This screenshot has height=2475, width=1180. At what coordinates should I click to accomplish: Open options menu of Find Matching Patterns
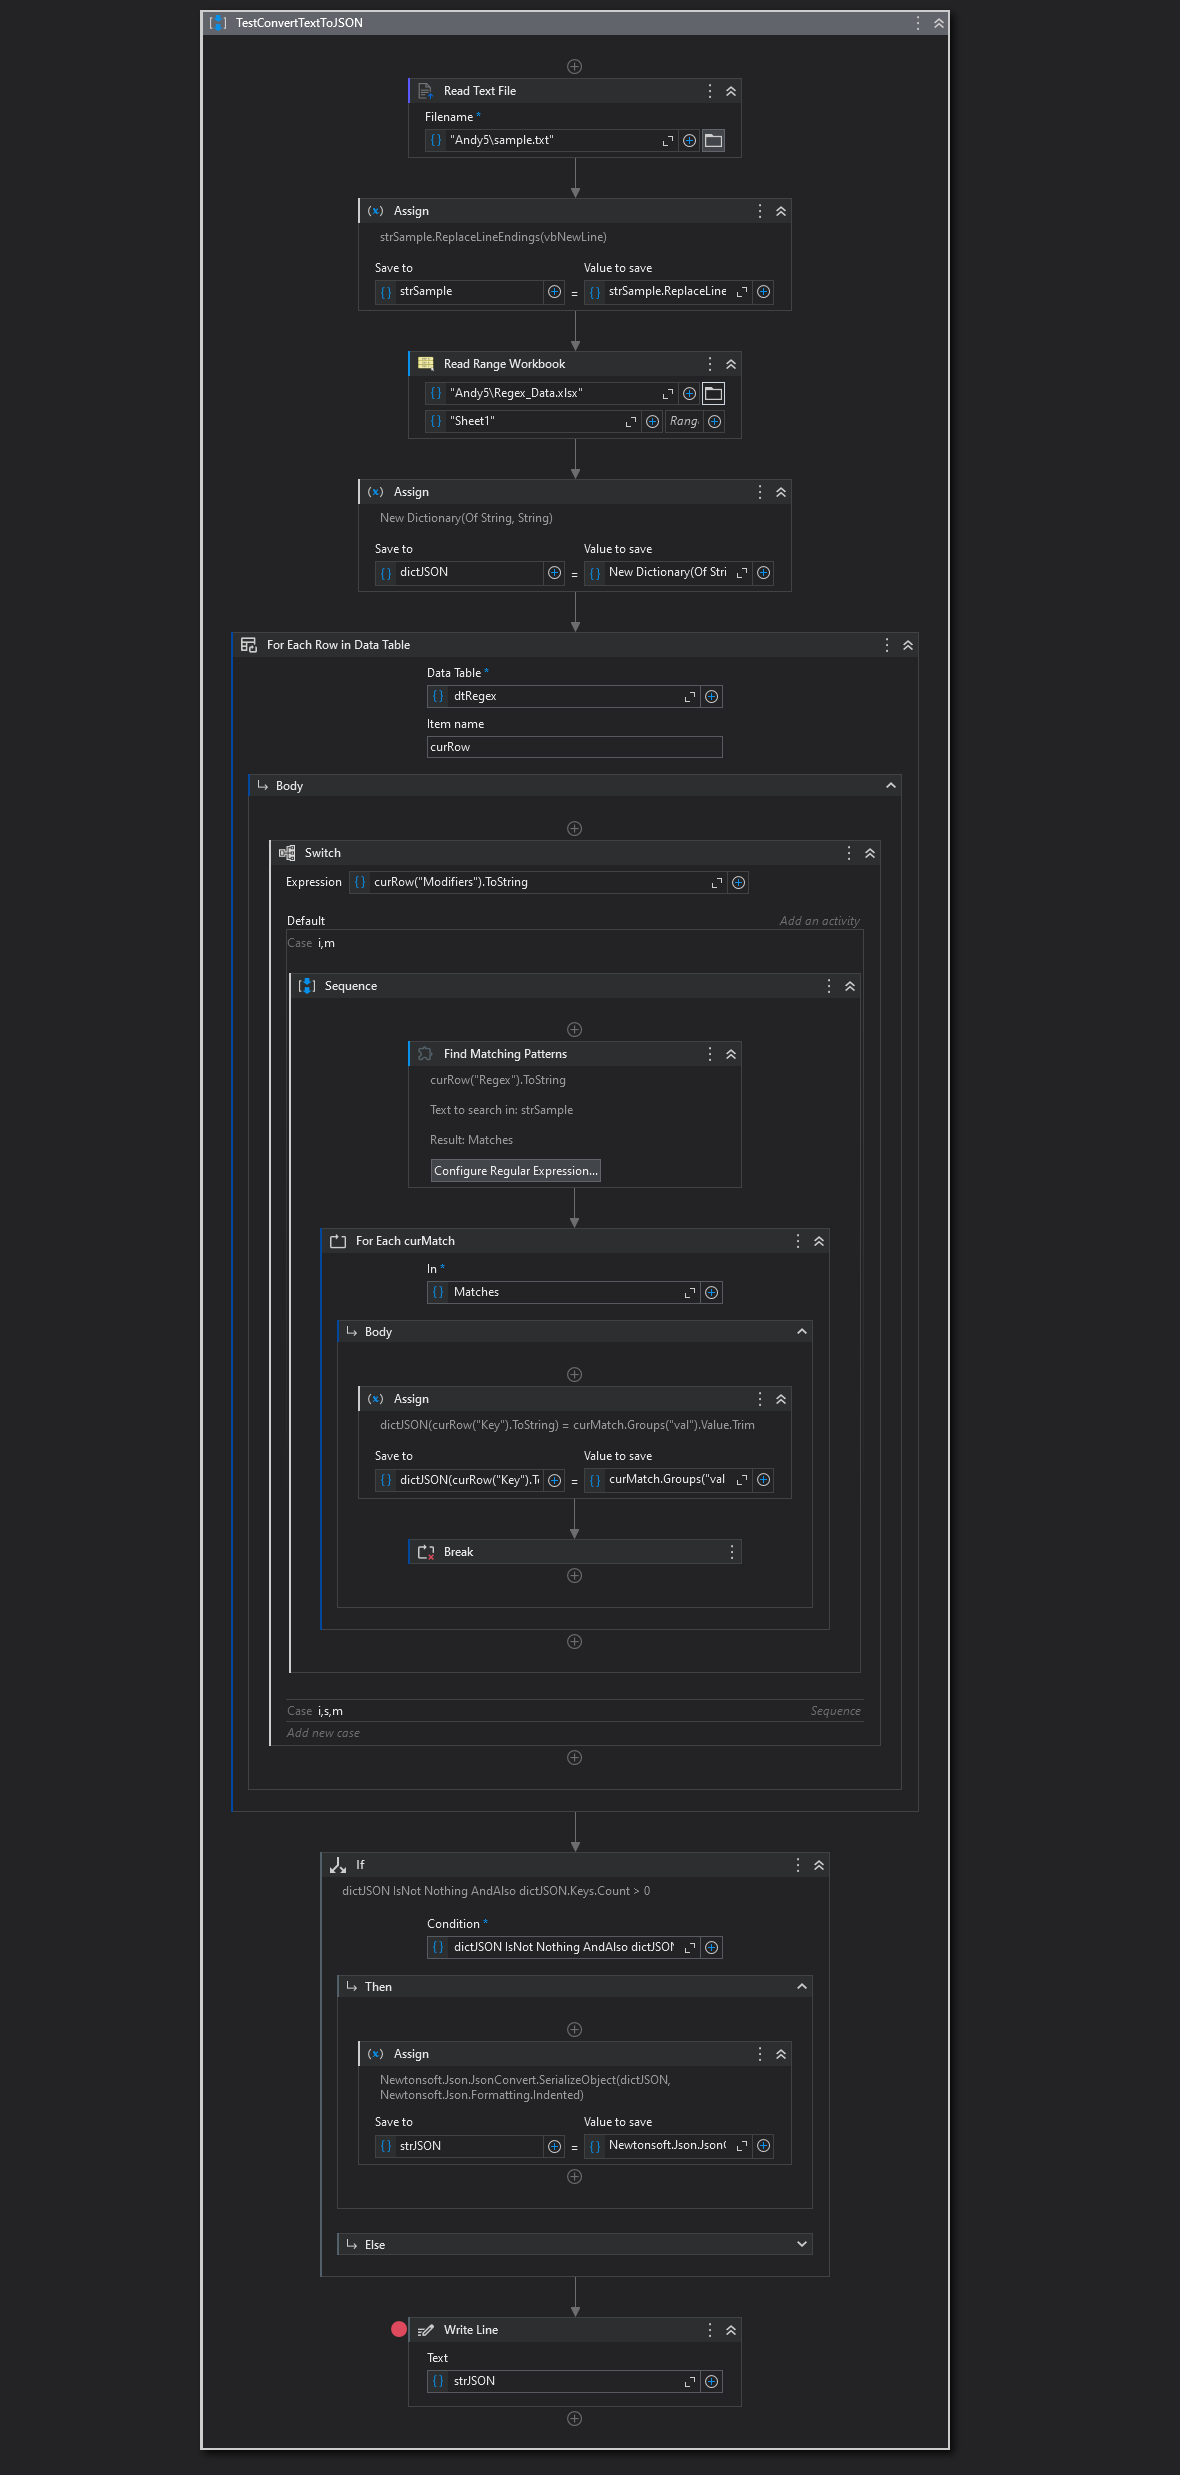(x=710, y=1054)
